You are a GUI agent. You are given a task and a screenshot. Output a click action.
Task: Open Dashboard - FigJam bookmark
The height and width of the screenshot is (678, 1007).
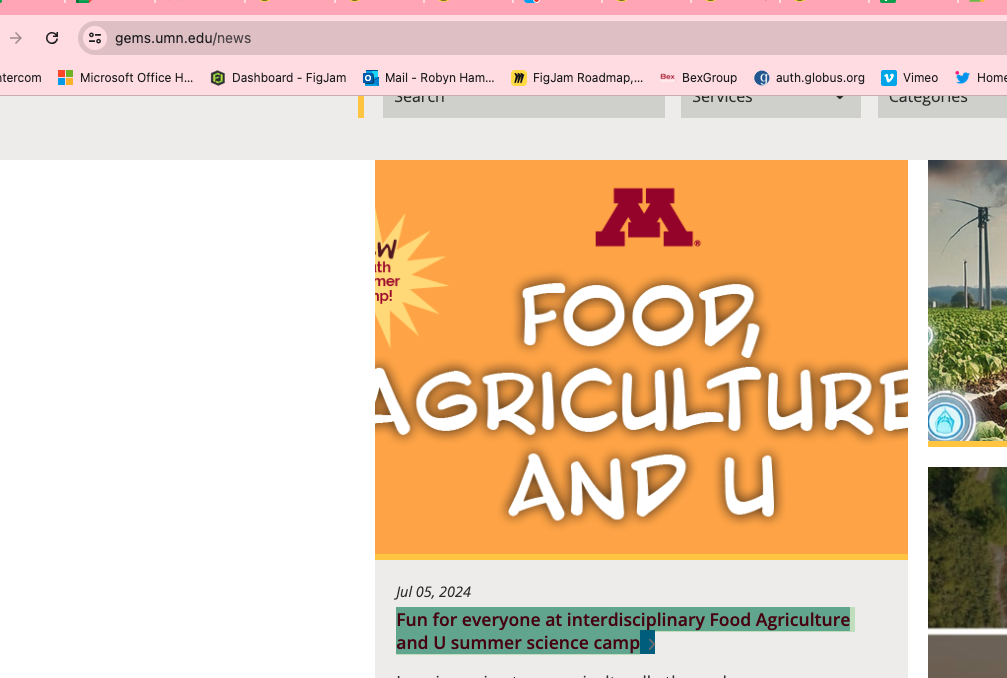click(x=278, y=77)
